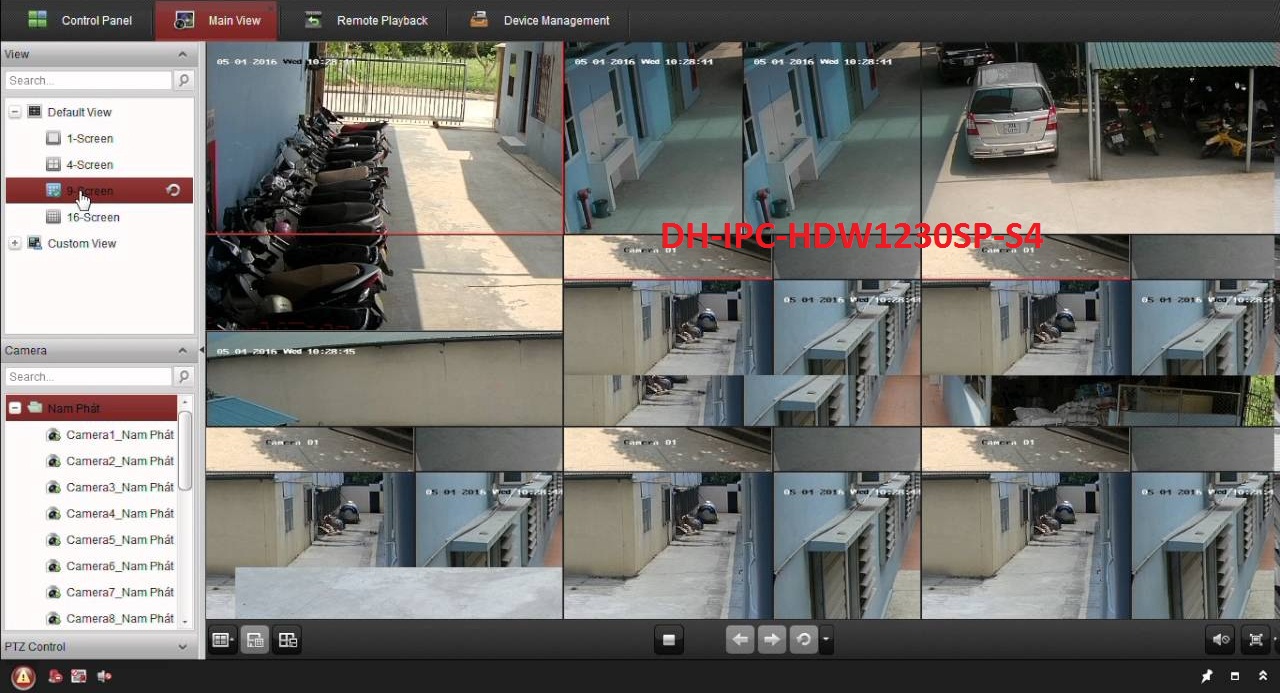Screen dimensions: 1280x693
Task: Expand alarm panel with double-up chevron
Action: click(1262, 677)
